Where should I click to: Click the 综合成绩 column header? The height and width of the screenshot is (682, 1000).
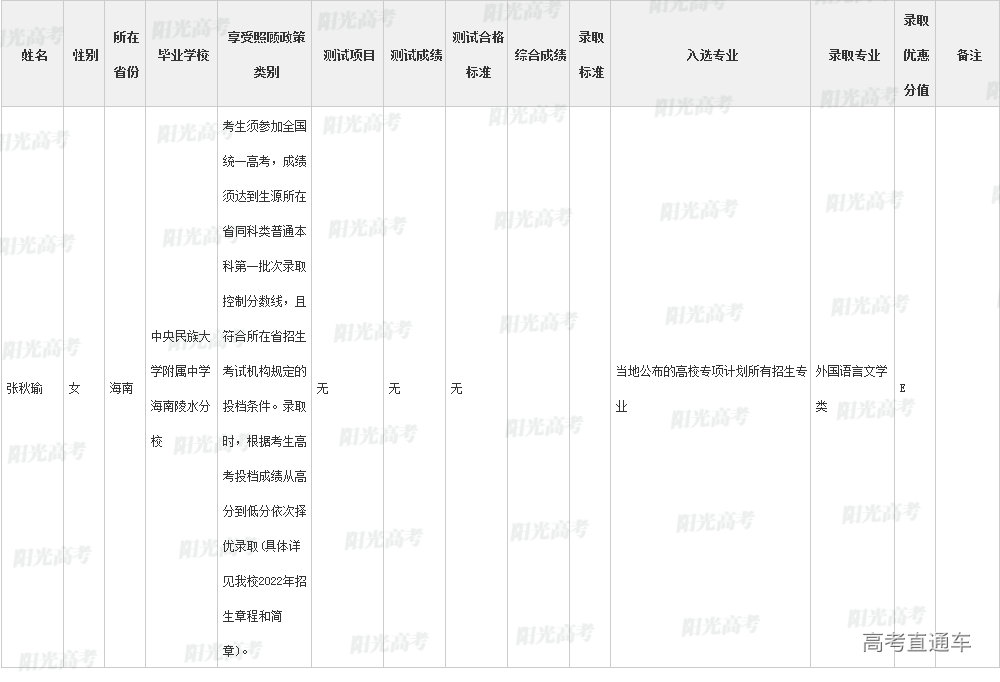point(540,55)
